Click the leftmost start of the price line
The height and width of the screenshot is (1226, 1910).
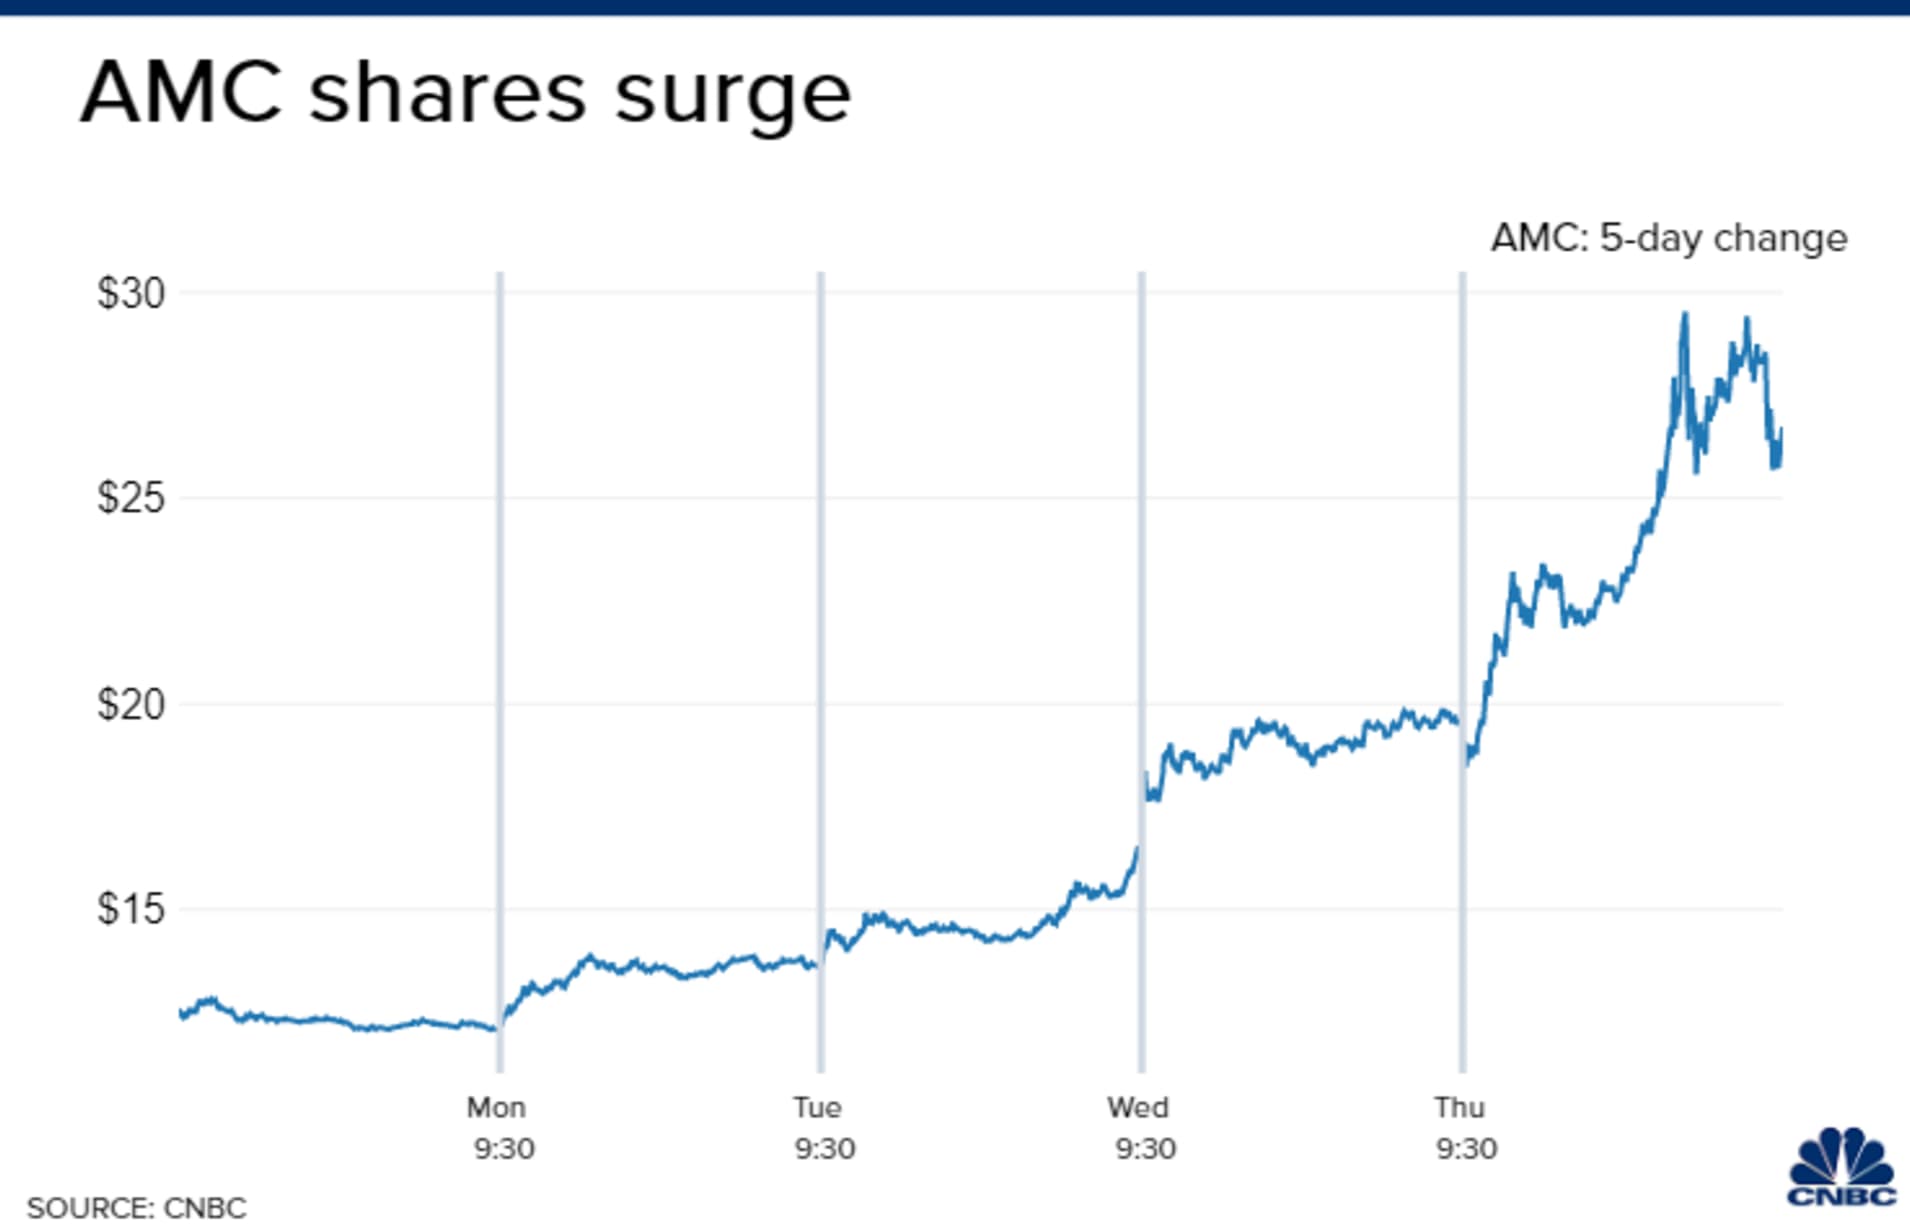pos(181,1014)
